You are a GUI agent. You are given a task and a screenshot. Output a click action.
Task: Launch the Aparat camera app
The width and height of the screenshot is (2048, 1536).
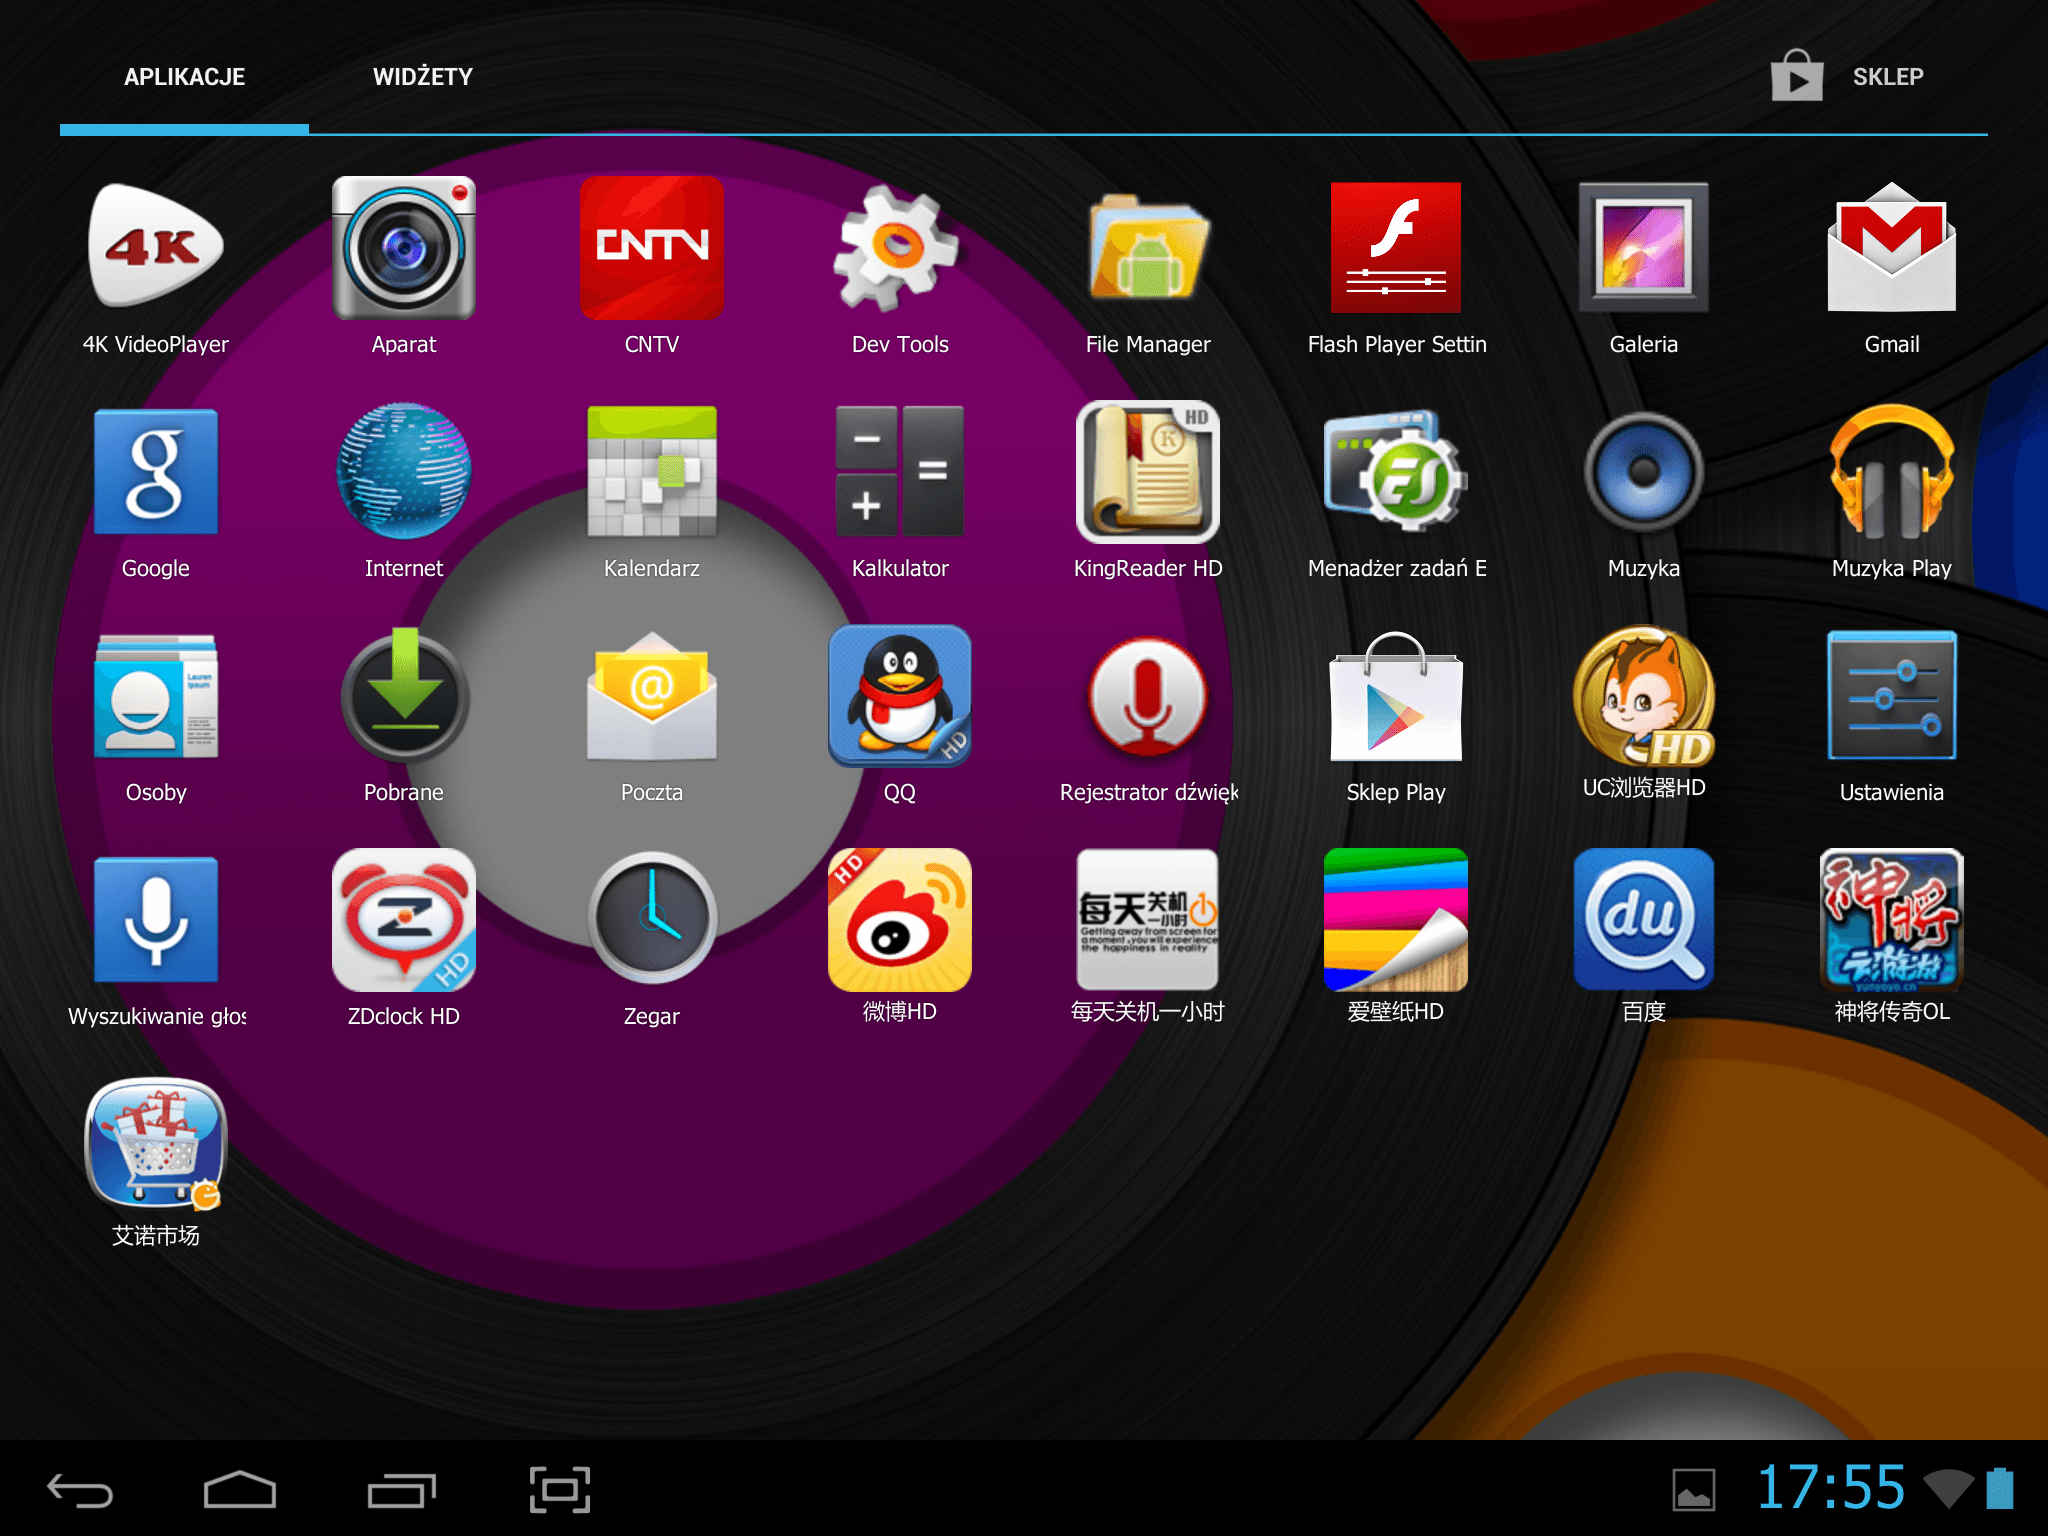(404, 247)
